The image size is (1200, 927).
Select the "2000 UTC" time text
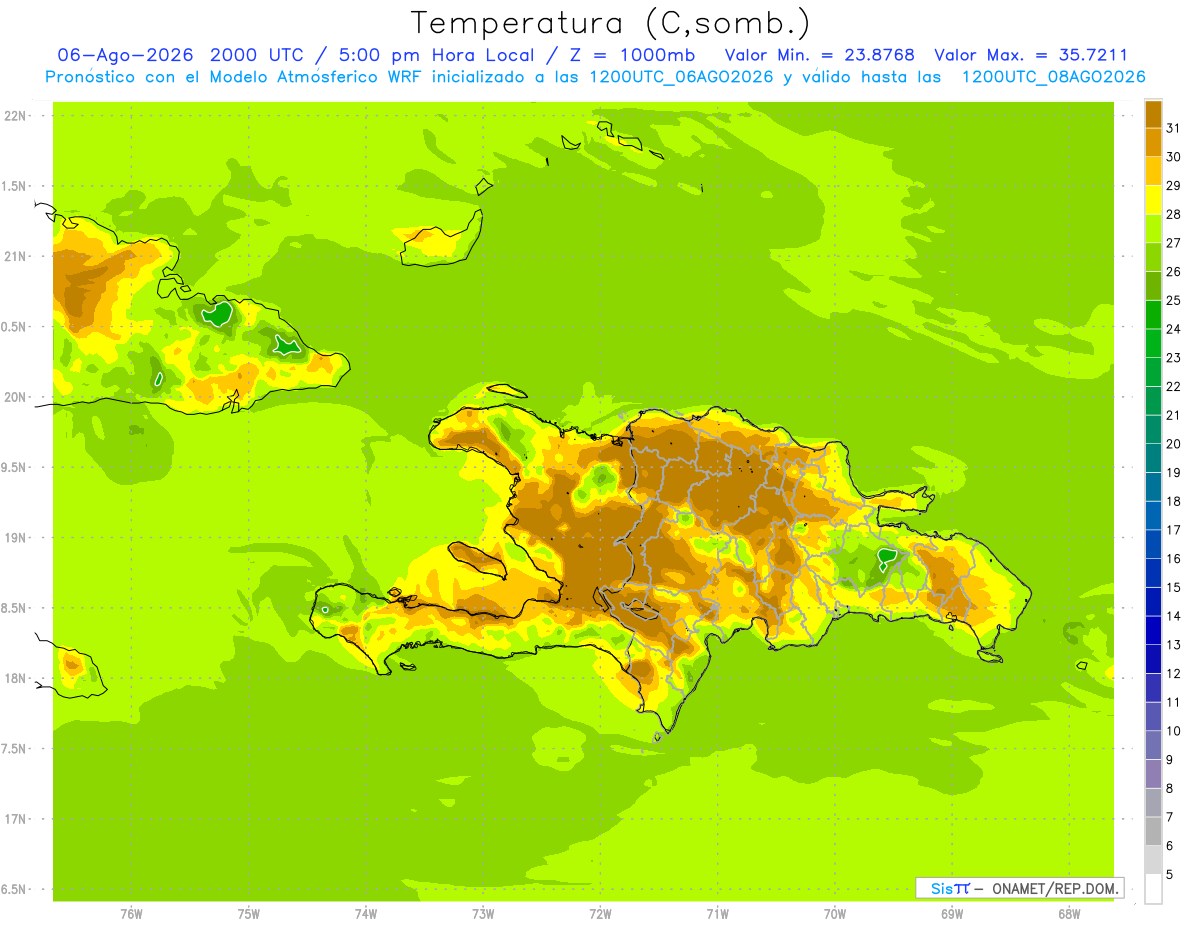259,55
